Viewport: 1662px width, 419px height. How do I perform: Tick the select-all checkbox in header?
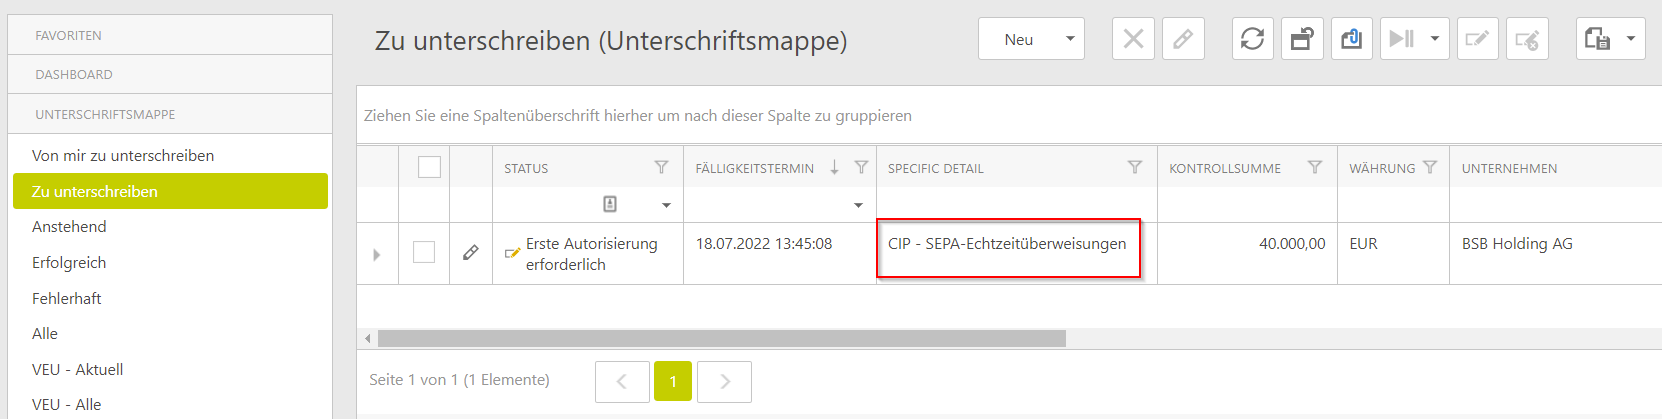tap(429, 167)
